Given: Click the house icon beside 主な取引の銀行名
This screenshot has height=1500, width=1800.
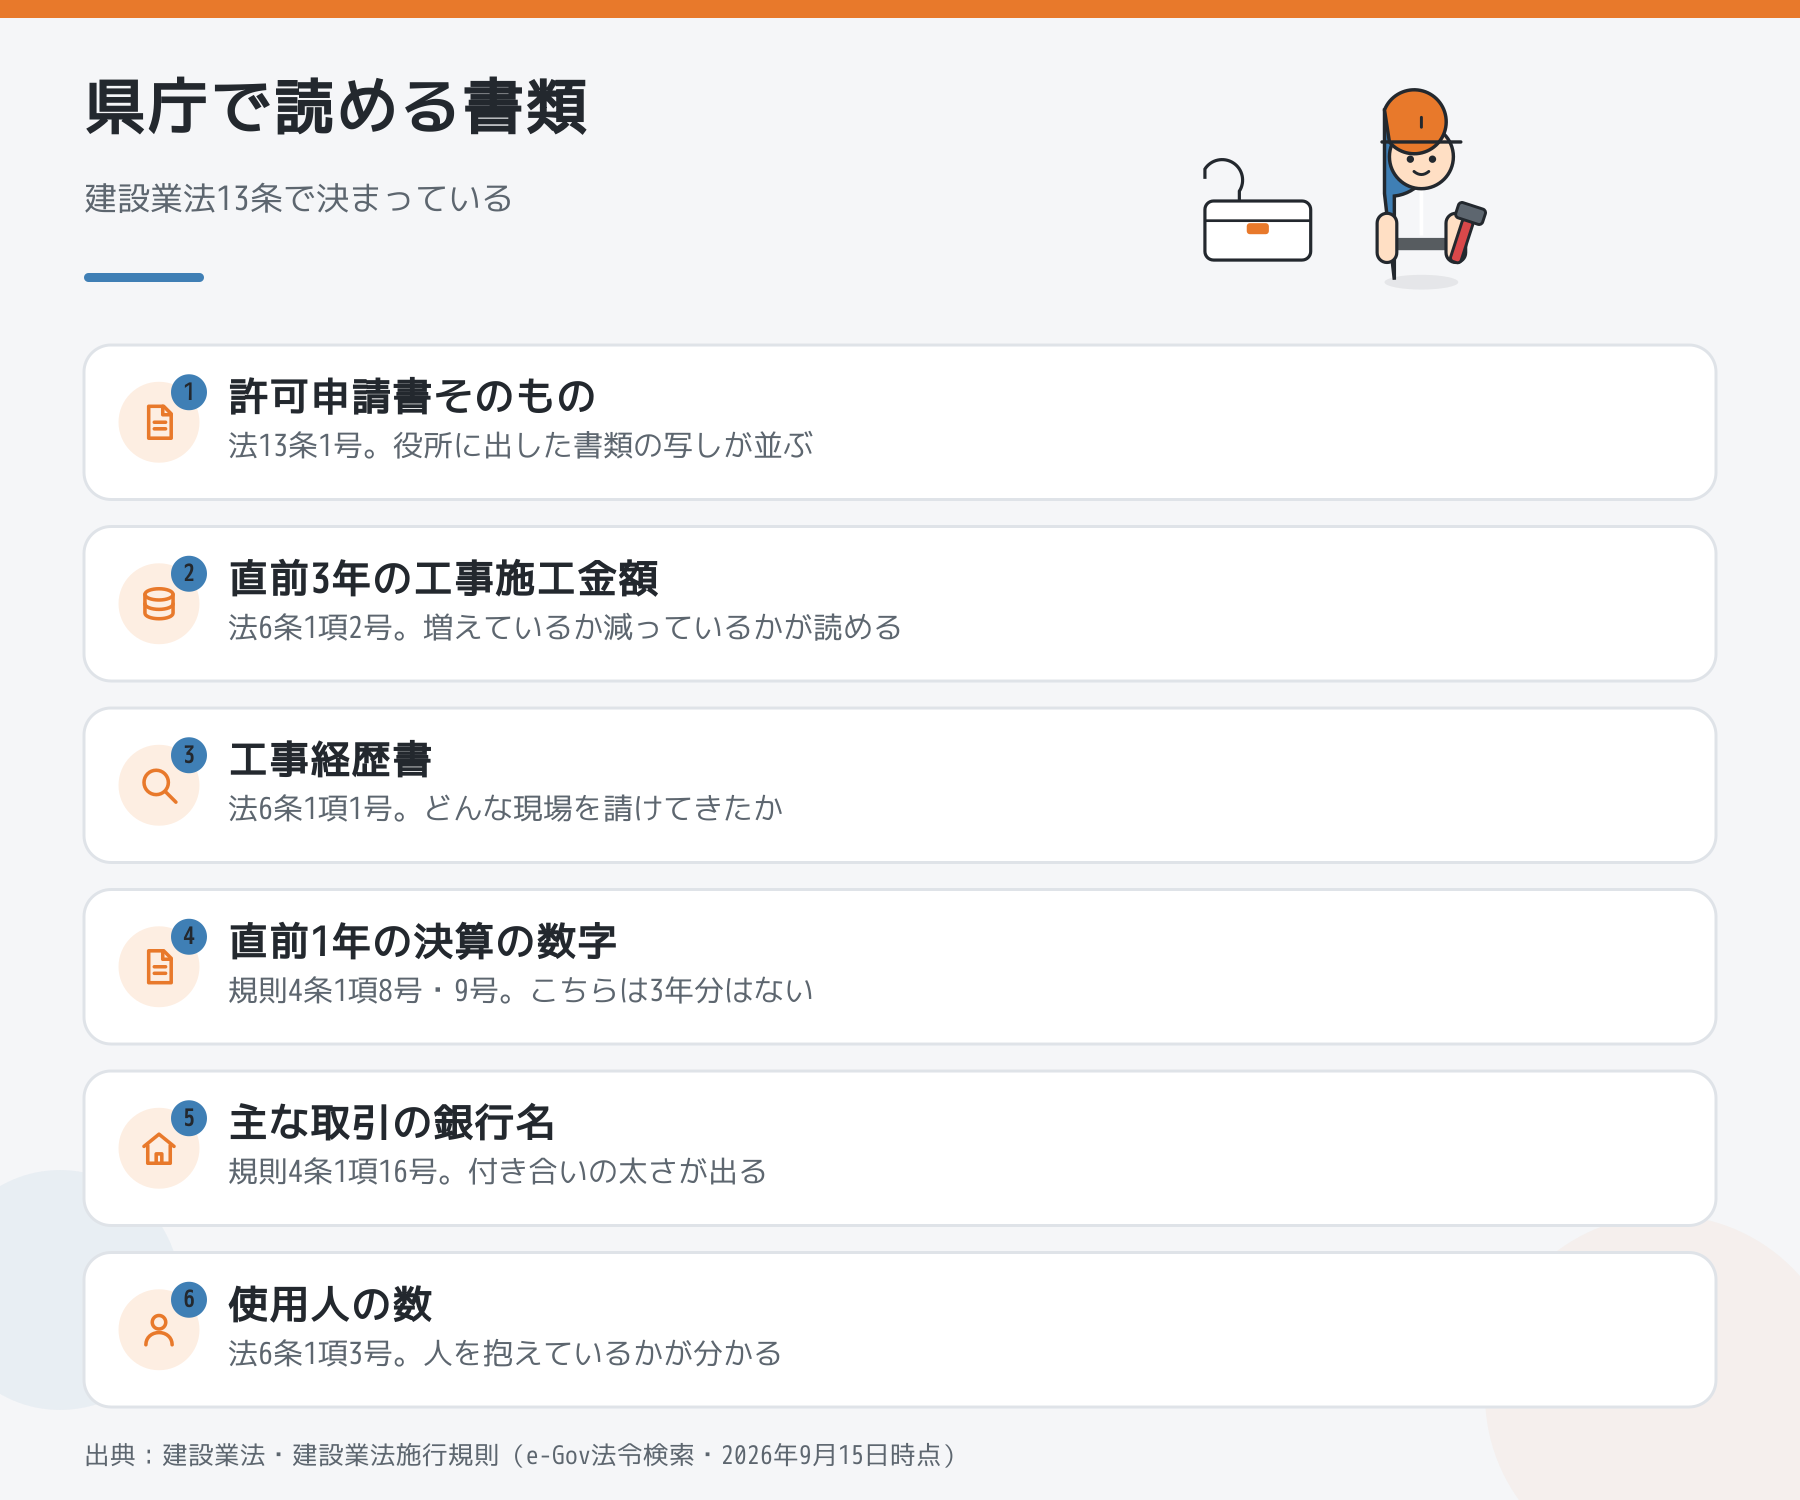Looking at the screenshot, I should pos(159,1149).
